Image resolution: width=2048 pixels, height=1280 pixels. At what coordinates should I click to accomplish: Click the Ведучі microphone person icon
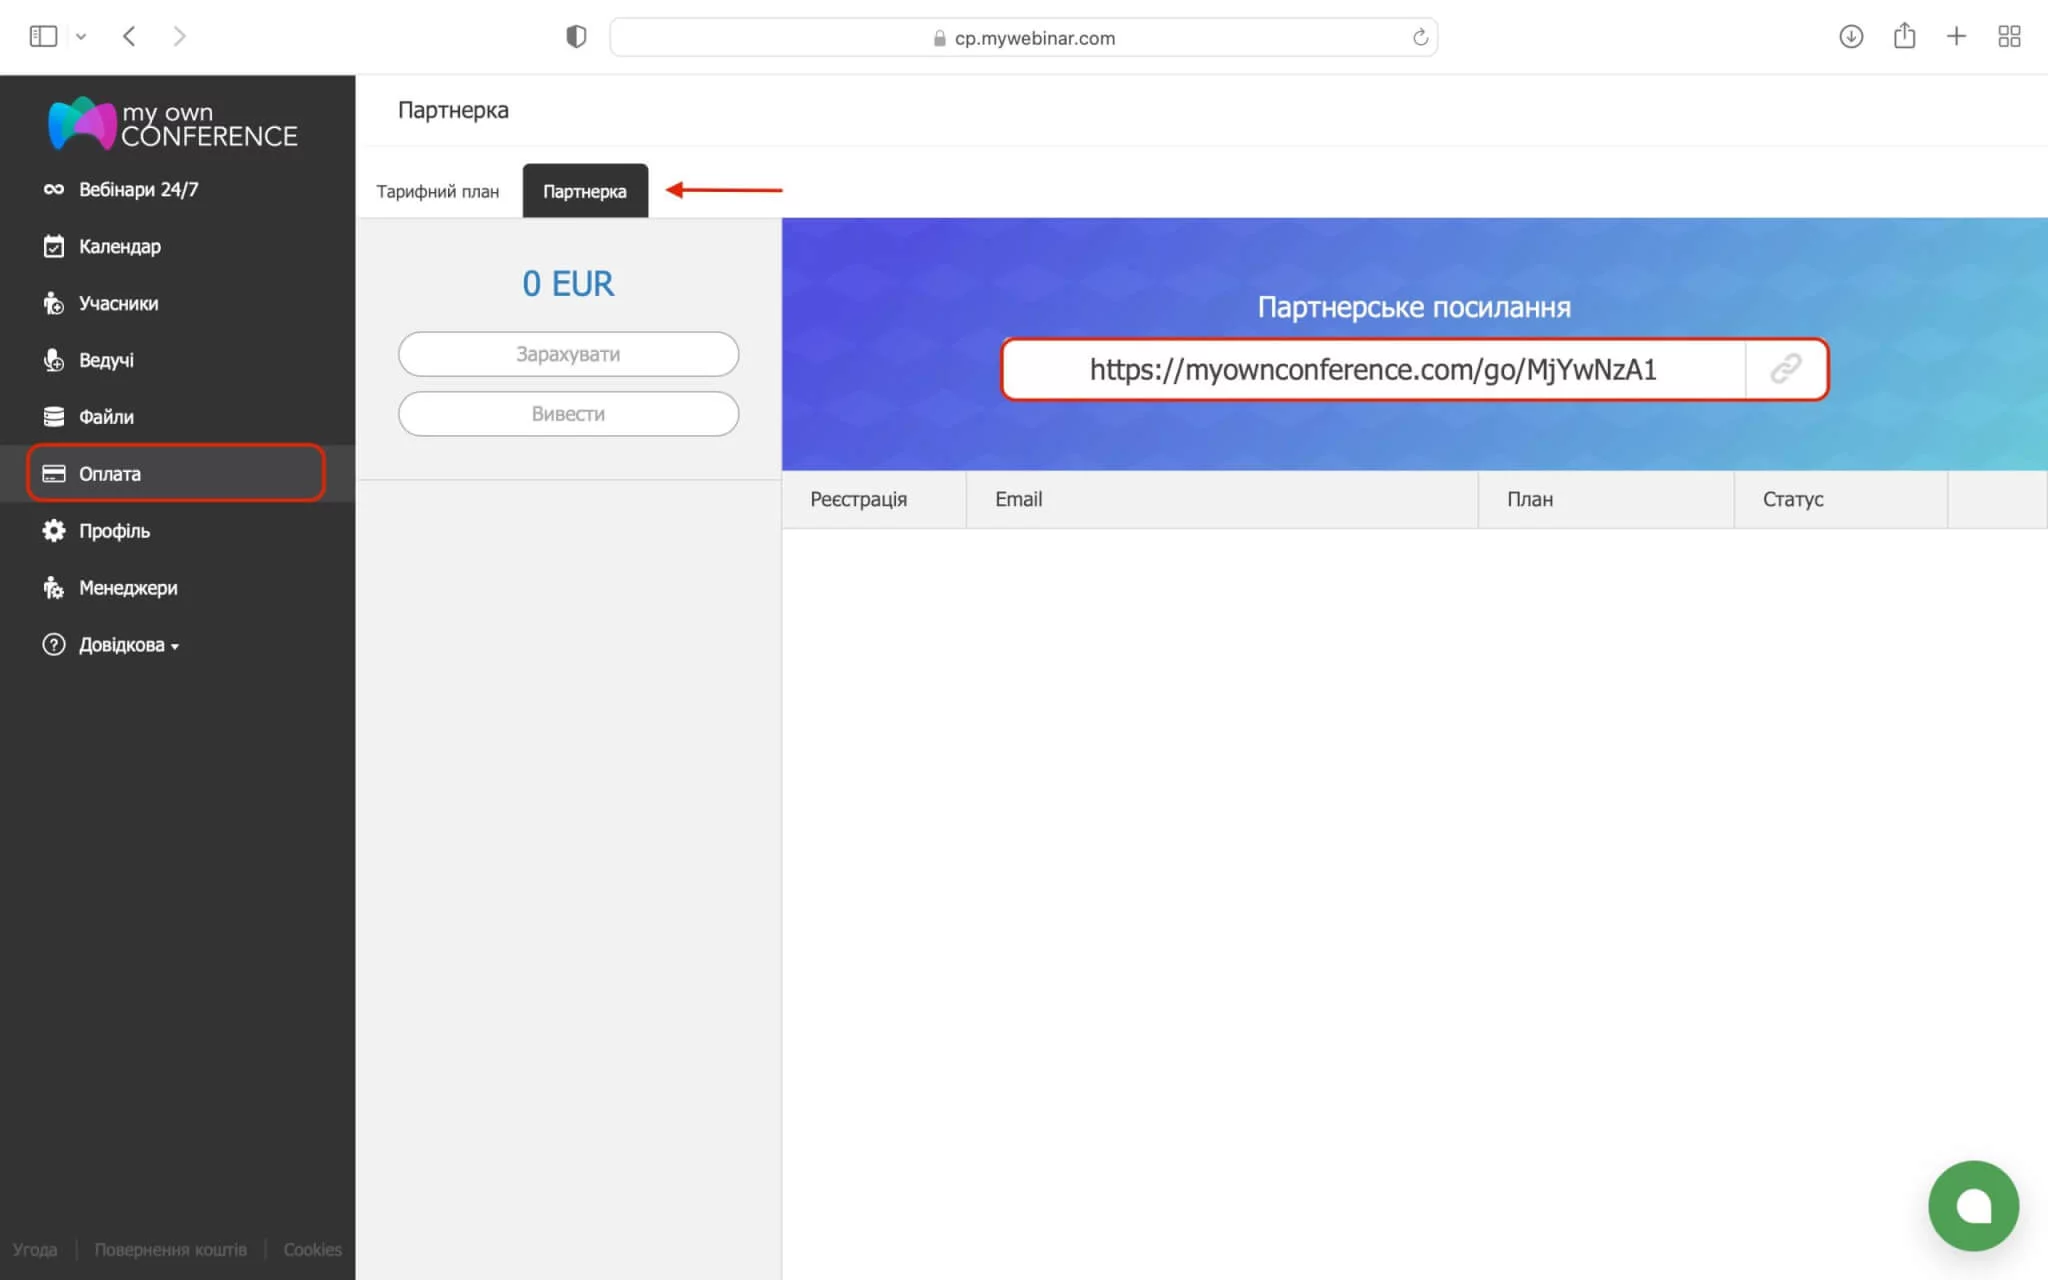coord(54,360)
